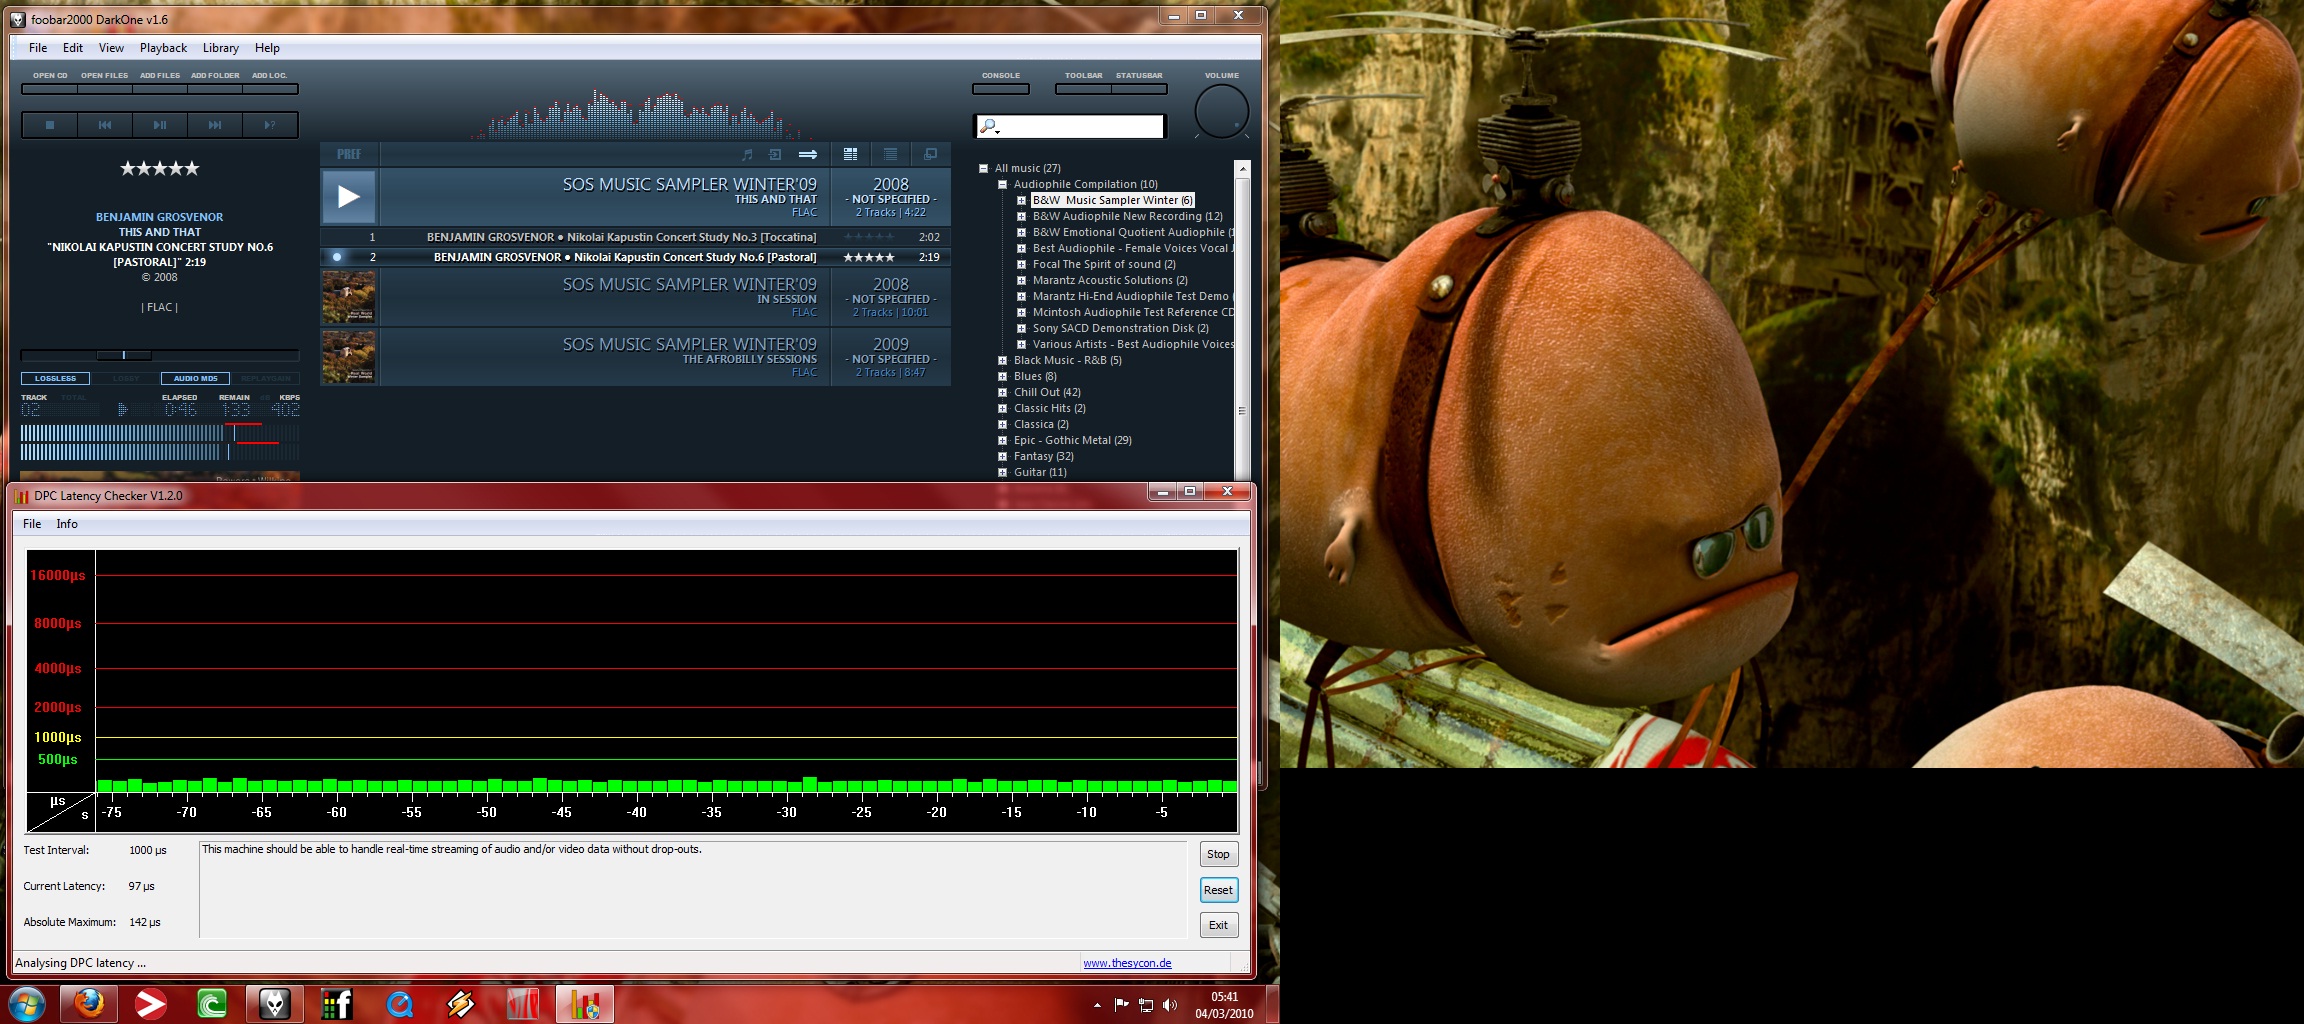The height and width of the screenshot is (1024, 2304).
Task: Click the five-star rating under playback buttons
Action: pos(160,168)
